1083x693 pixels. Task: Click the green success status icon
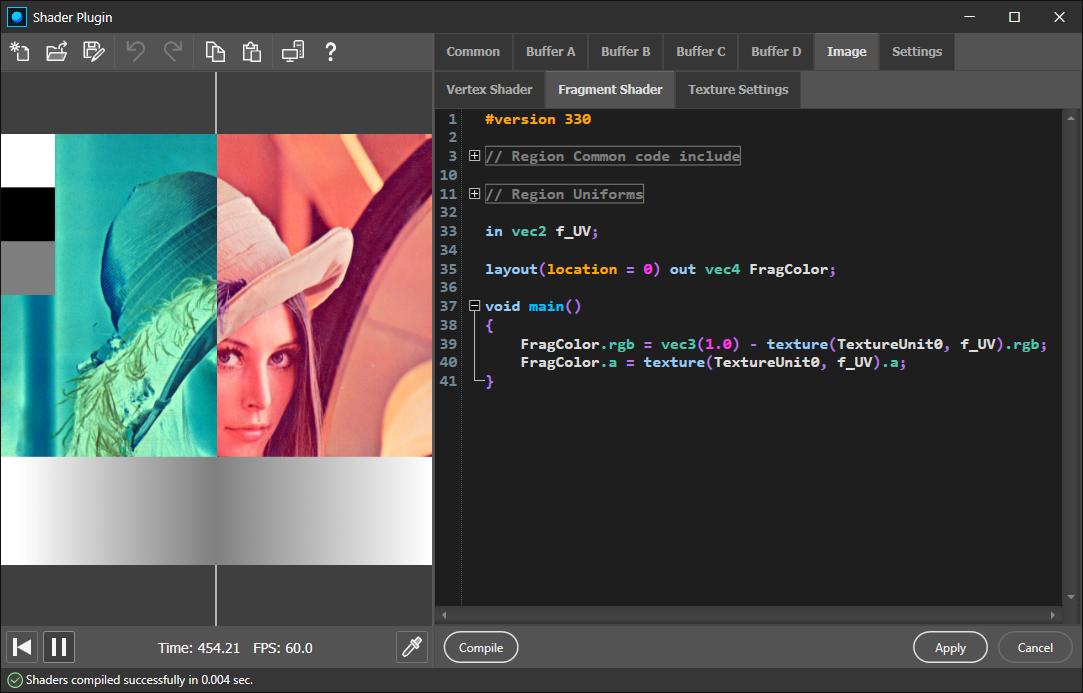coord(15,681)
